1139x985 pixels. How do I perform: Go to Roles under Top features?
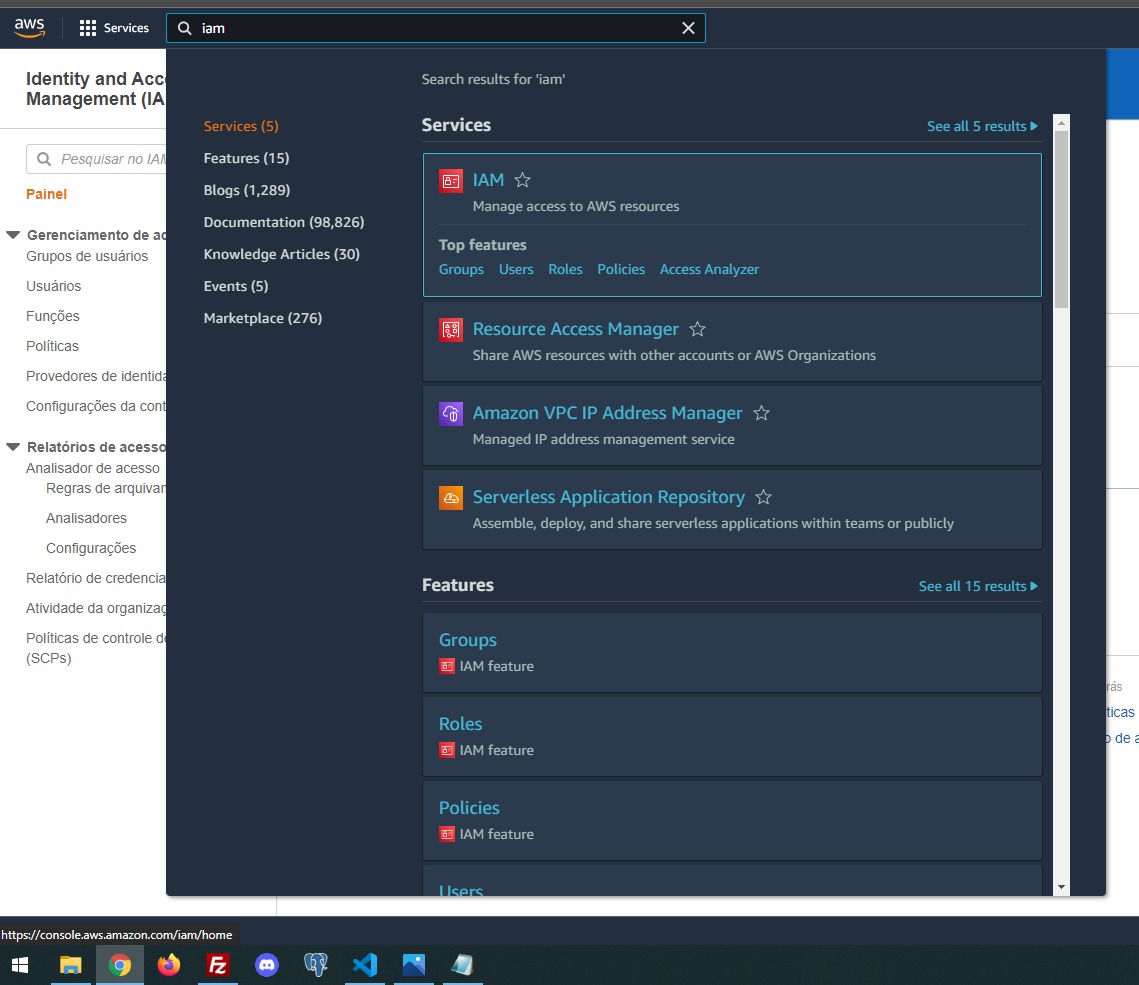click(565, 269)
